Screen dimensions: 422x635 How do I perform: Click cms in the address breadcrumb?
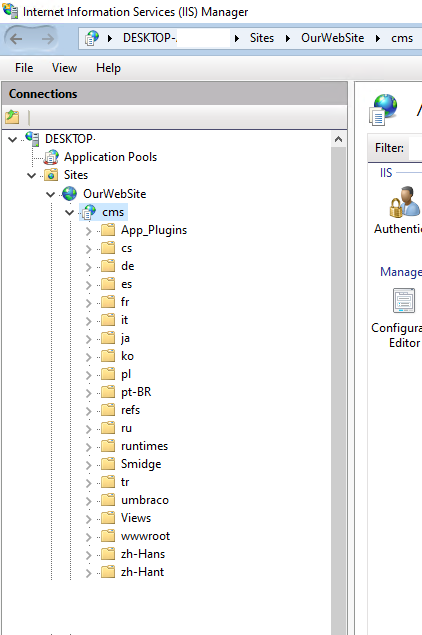[402, 38]
